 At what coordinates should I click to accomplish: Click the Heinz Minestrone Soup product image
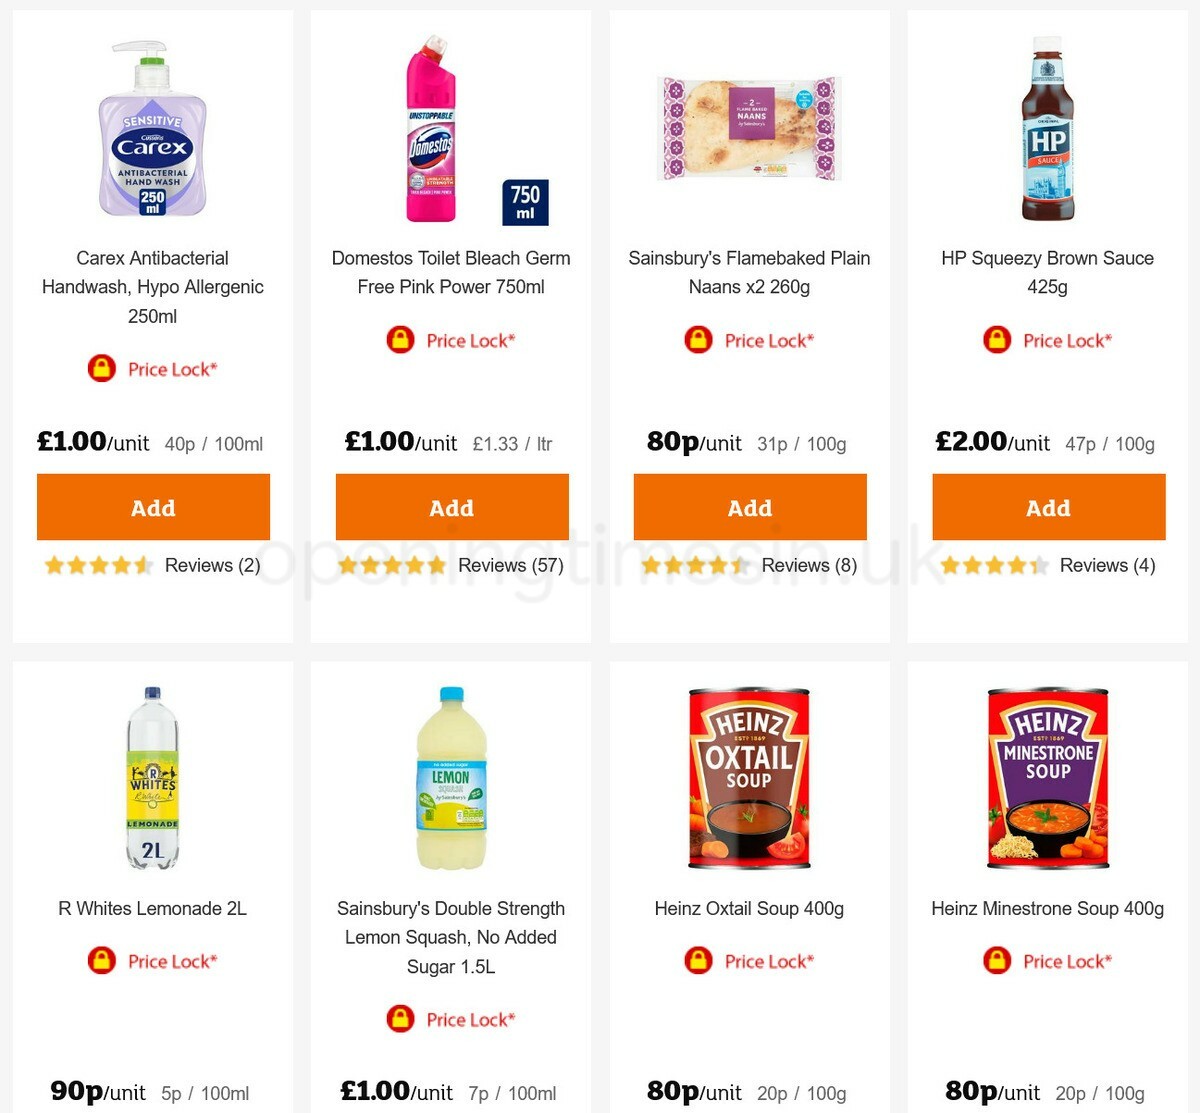click(x=1046, y=778)
